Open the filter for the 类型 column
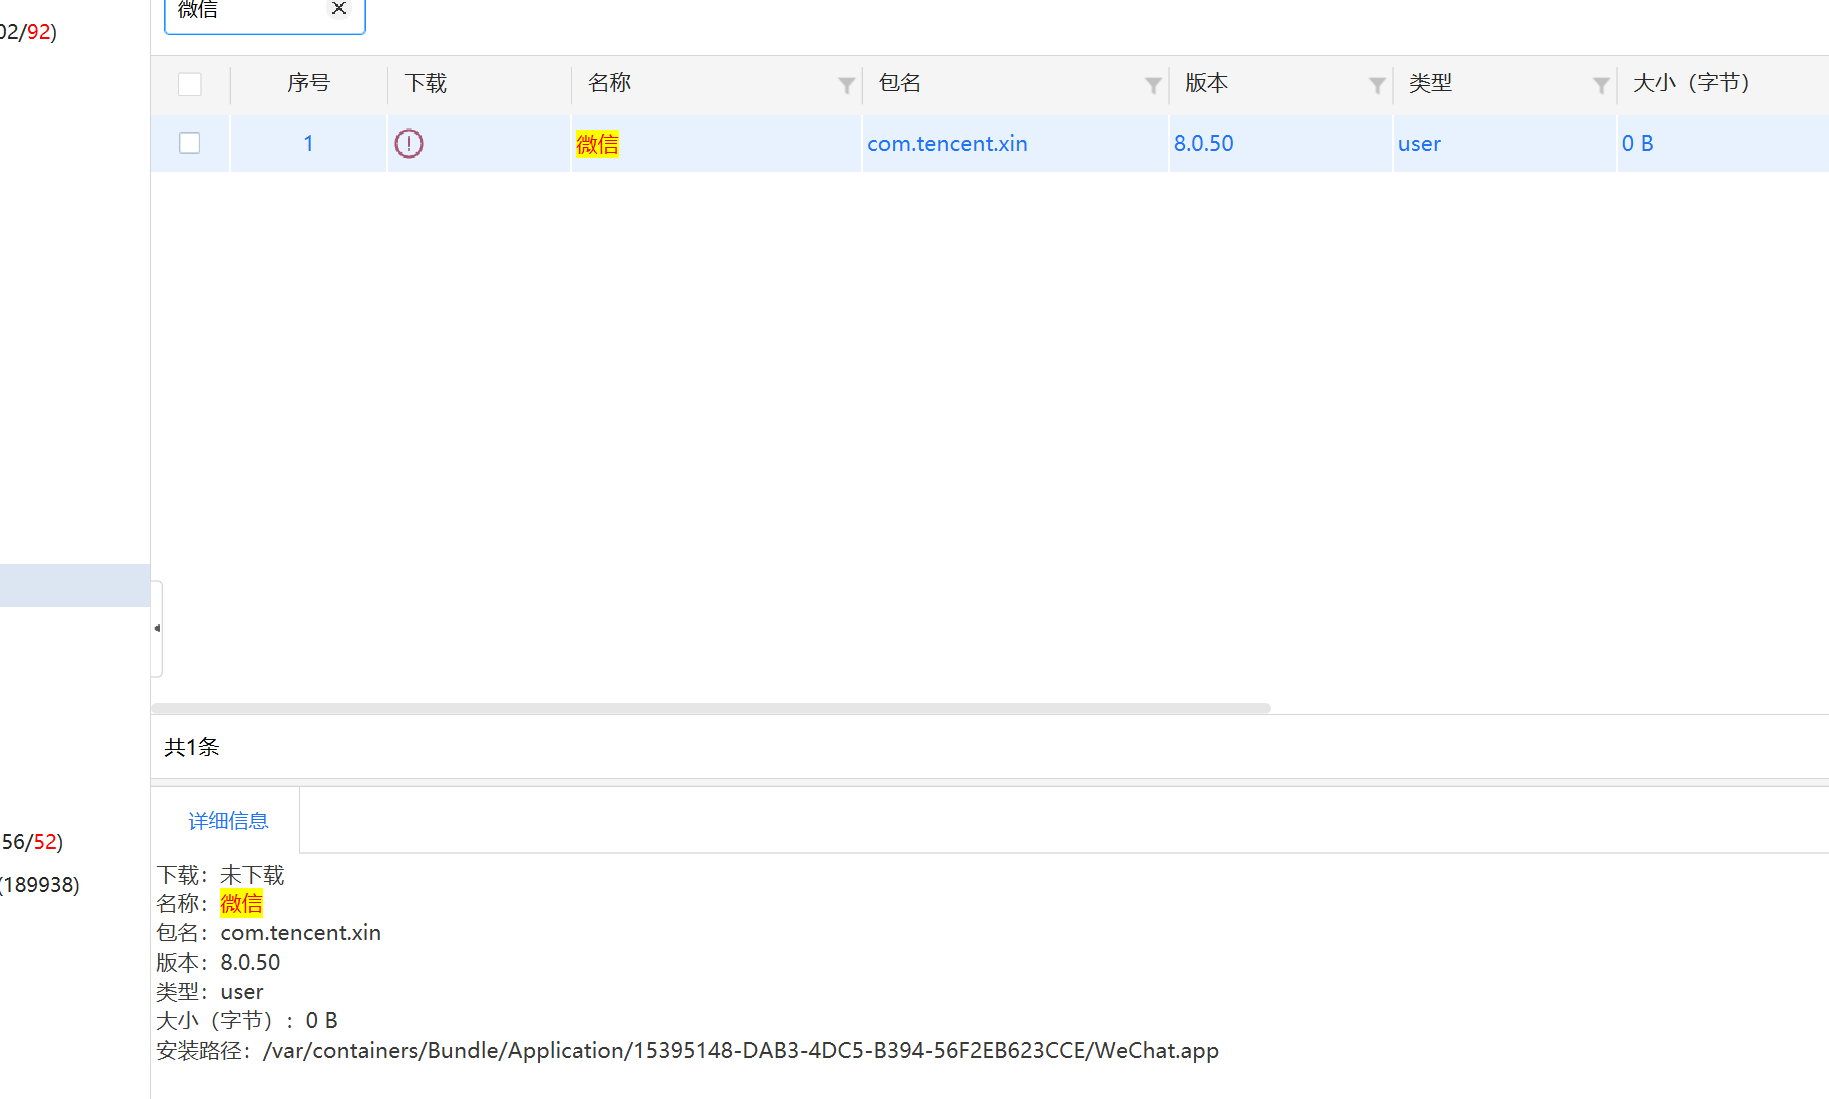The width and height of the screenshot is (1829, 1099). click(1601, 85)
